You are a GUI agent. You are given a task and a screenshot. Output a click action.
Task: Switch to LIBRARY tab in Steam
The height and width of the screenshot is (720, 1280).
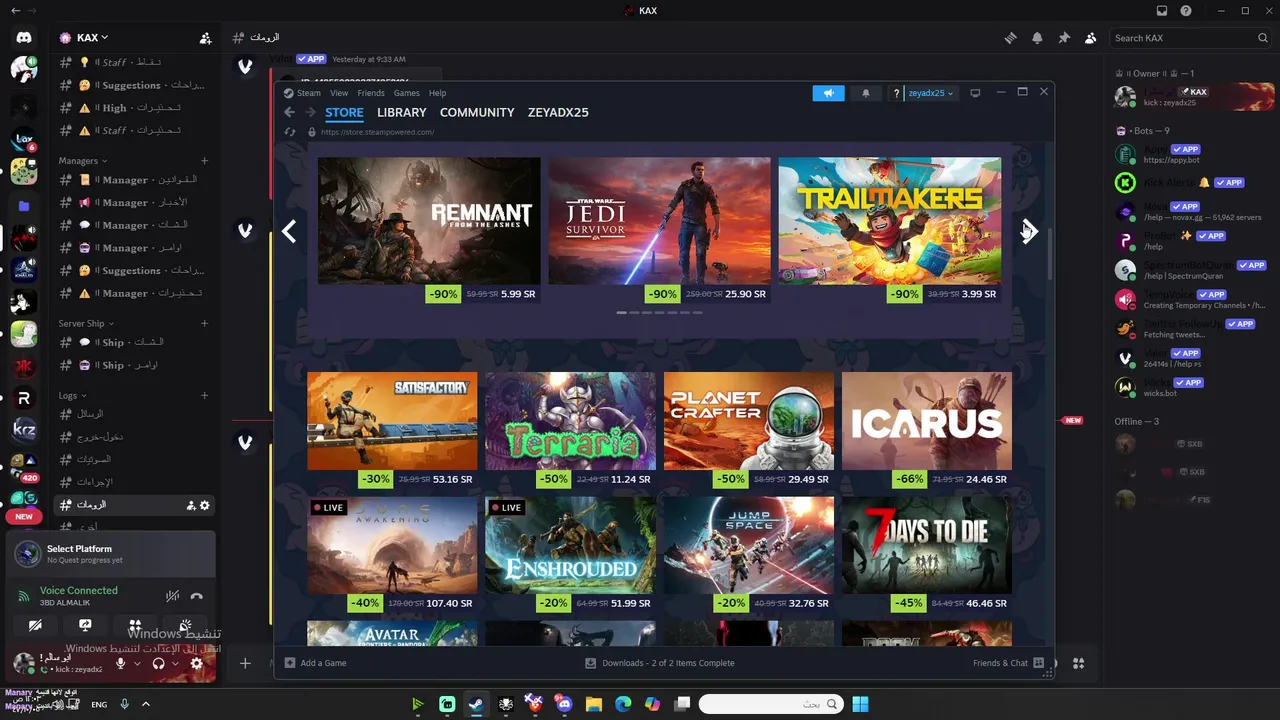point(402,112)
